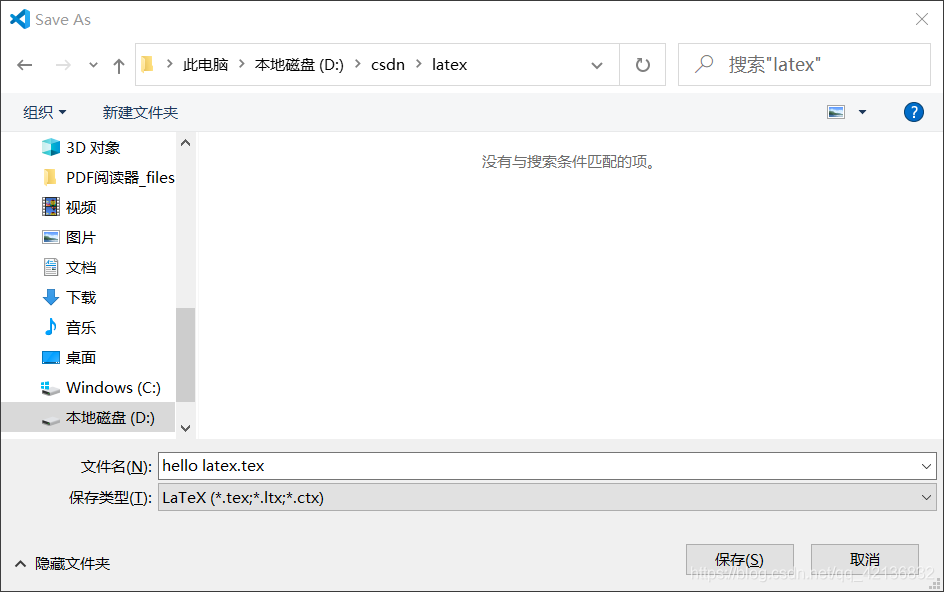Image resolution: width=944 pixels, height=592 pixels.
Task: Expand the filename dropdown arrow
Action: tap(927, 466)
